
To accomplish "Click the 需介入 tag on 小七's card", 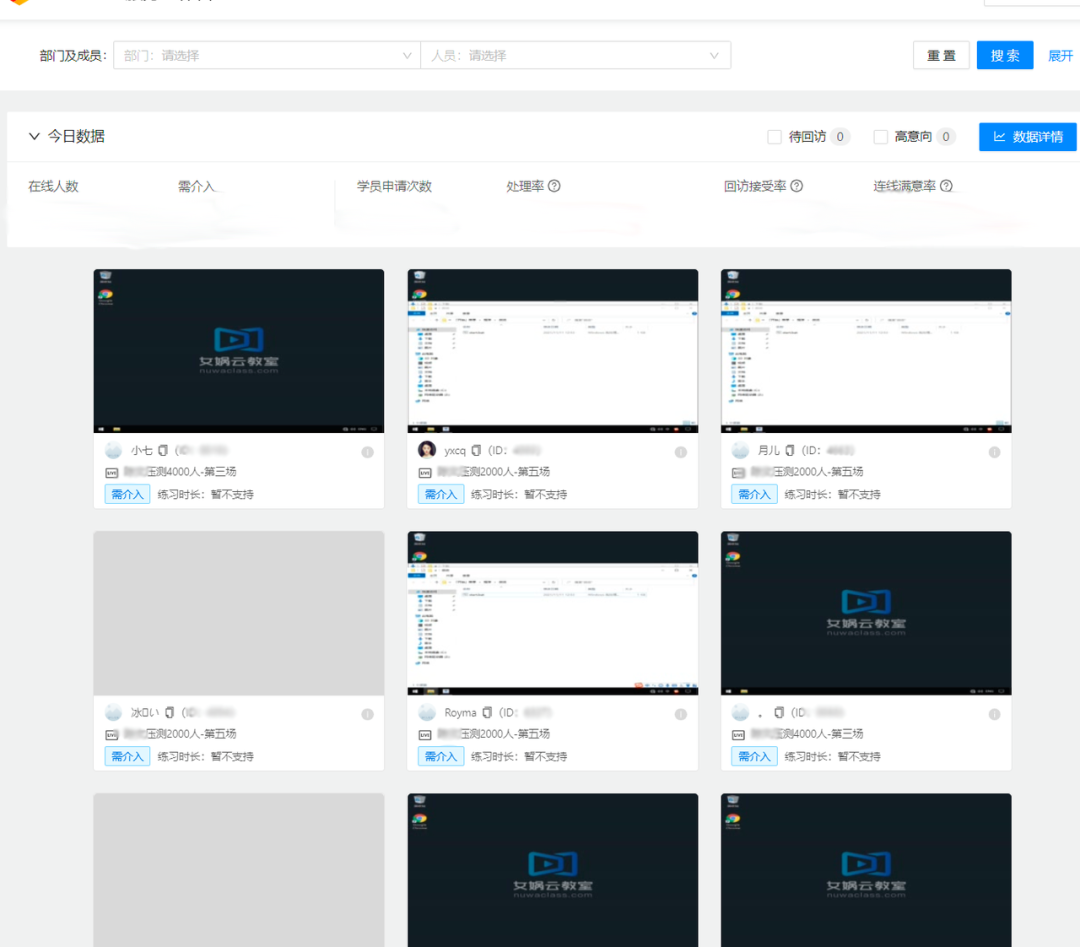I will (x=127, y=495).
